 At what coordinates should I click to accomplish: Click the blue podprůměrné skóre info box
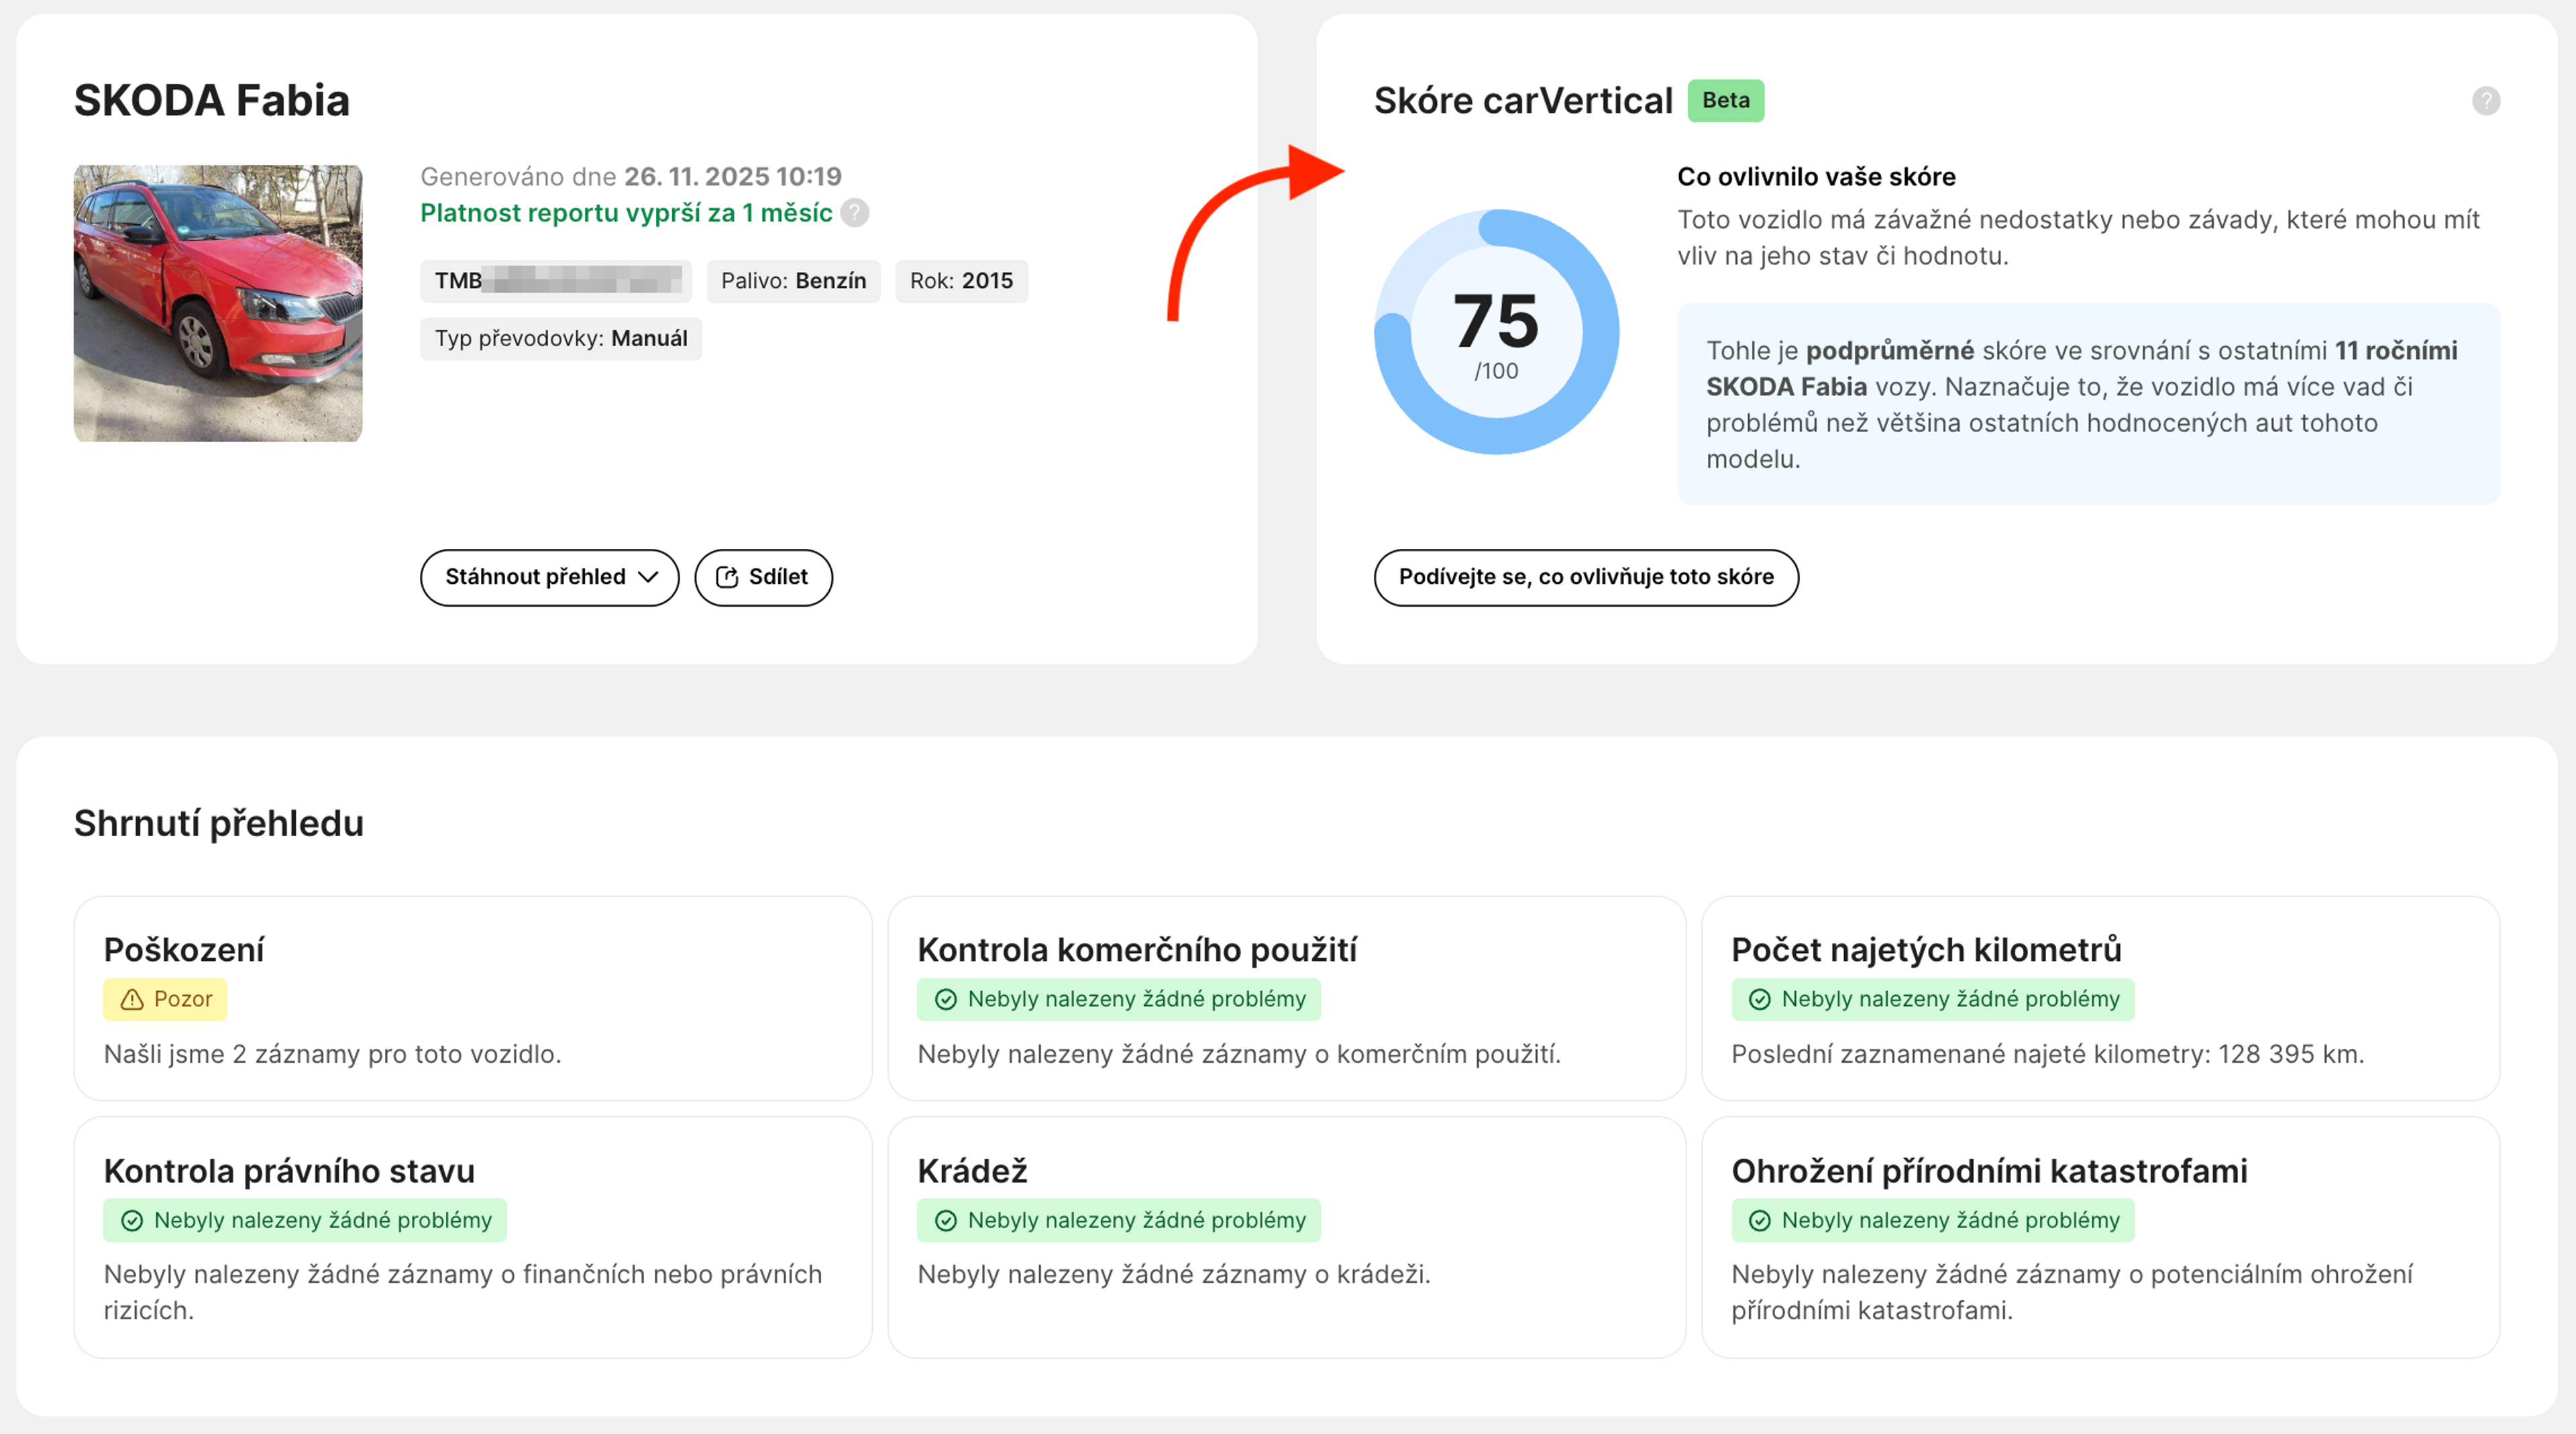pos(2089,404)
